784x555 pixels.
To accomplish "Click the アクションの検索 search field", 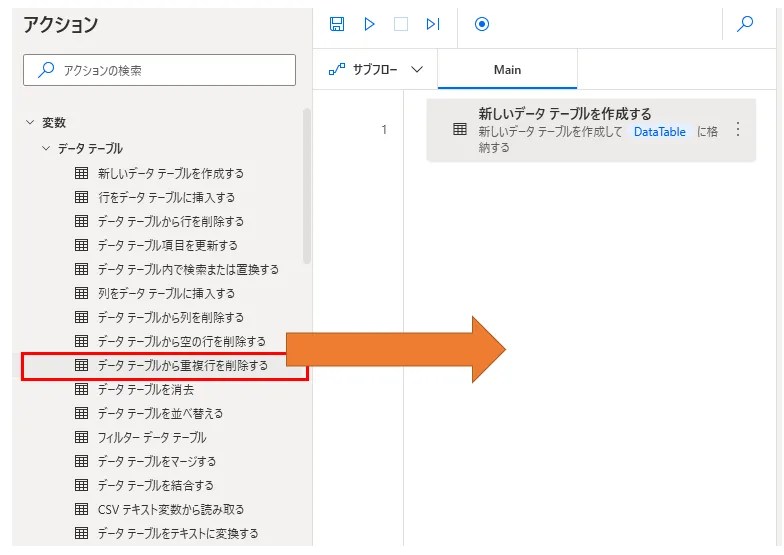I will pyautogui.click(x=160, y=70).
